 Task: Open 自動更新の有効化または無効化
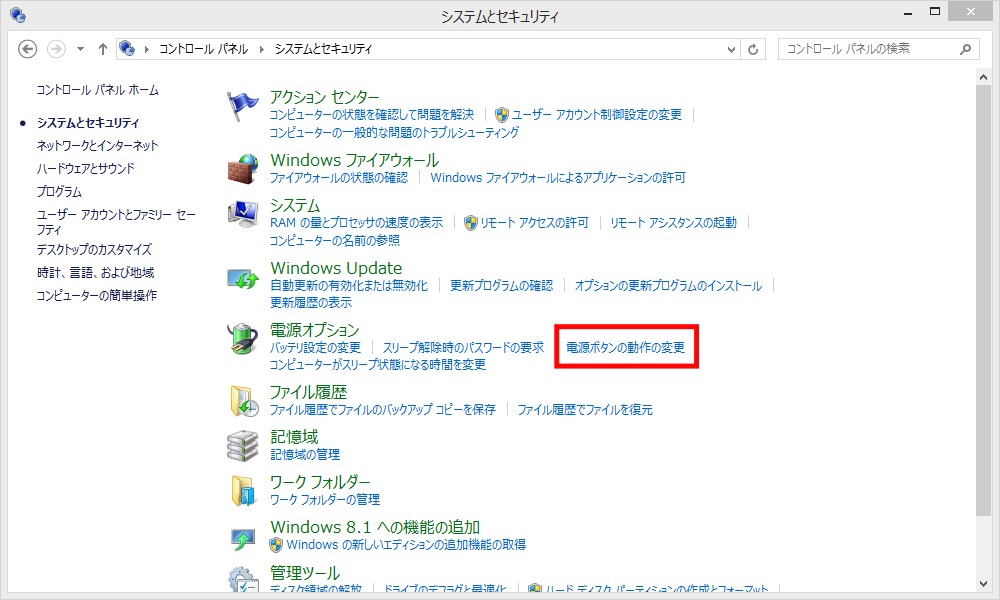[349, 285]
